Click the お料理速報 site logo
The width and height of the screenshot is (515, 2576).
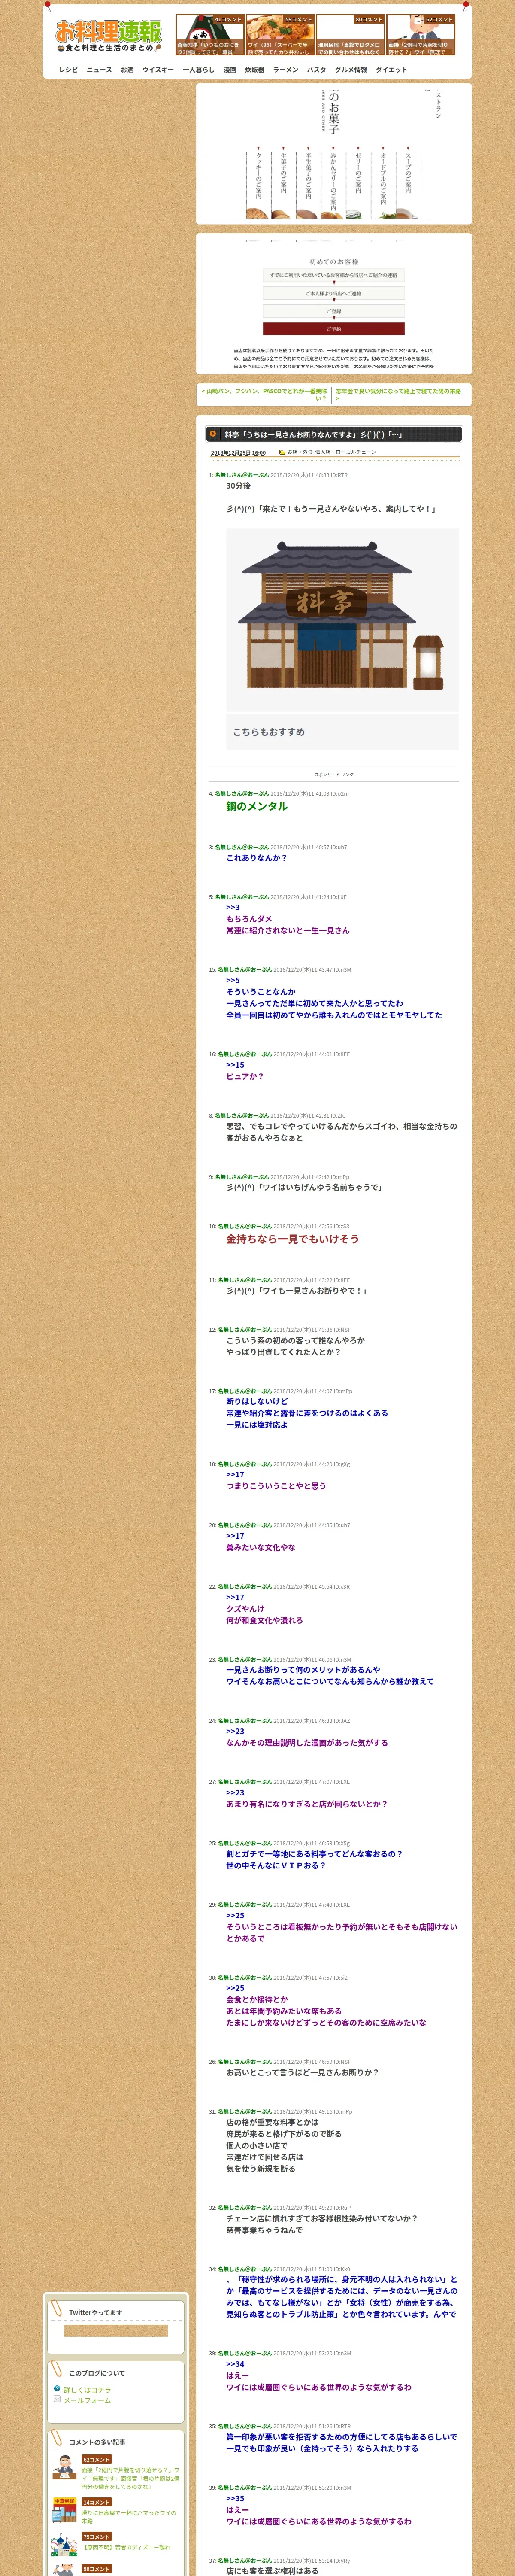pos(108,35)
